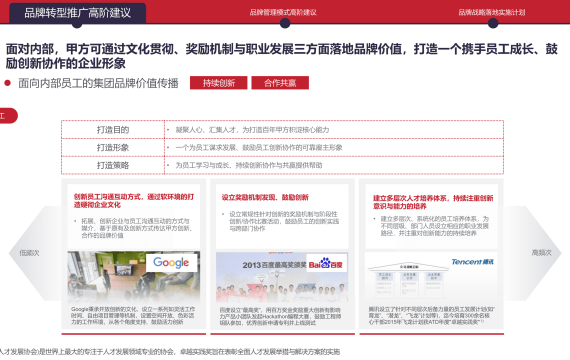Select the 打造形象 table row header
570x360 pixels.
pyautogui.click(x=113, y=148)
